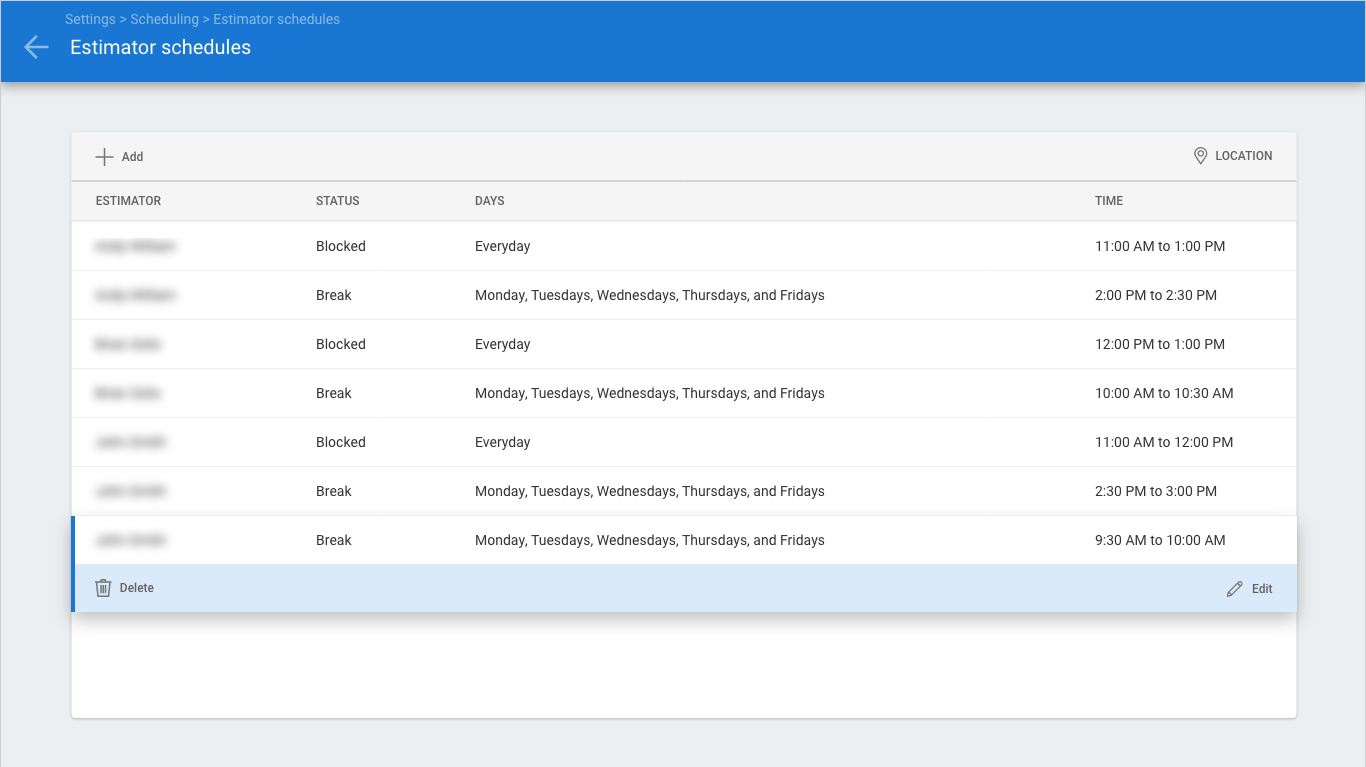Click Blocked status in 11:00 AM to 12:00 PM row
The width and height of the screenshot is (1366, 767).
click(x=341, y=442)
